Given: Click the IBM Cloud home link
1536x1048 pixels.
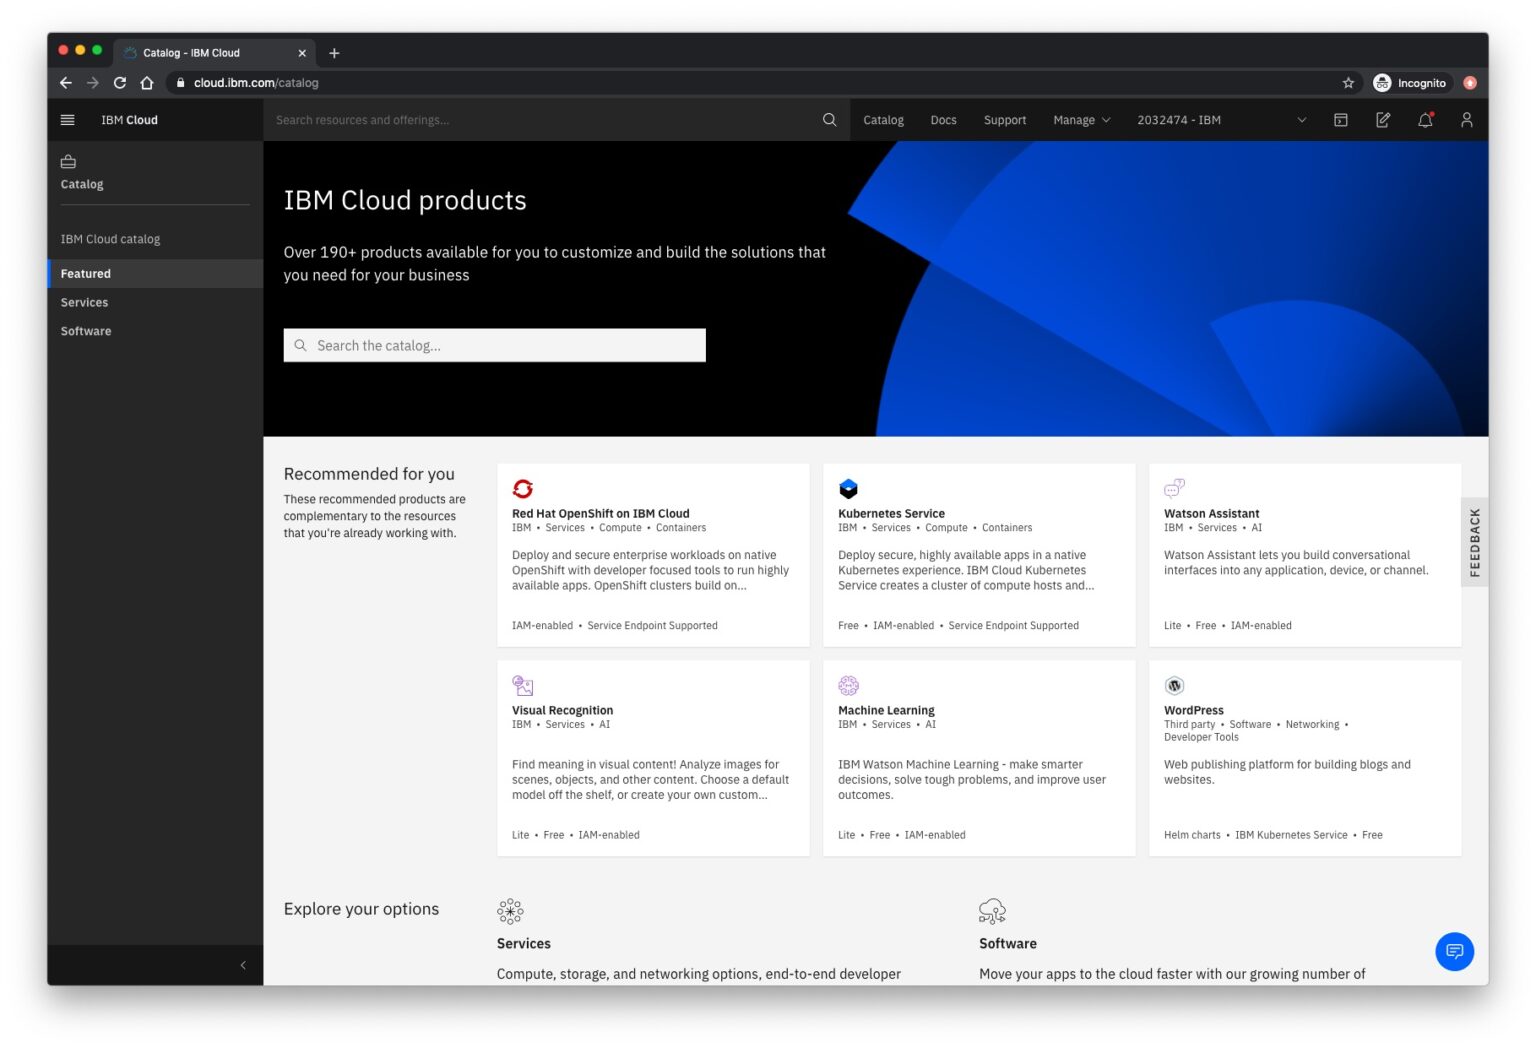Looking at the screenshot, I should 129,120.
